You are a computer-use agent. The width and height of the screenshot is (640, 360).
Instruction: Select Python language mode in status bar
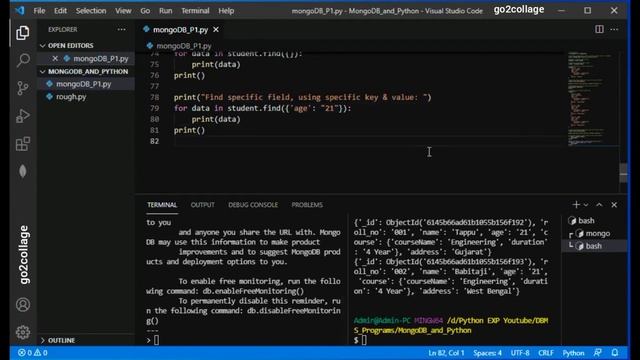click(573, 353)
